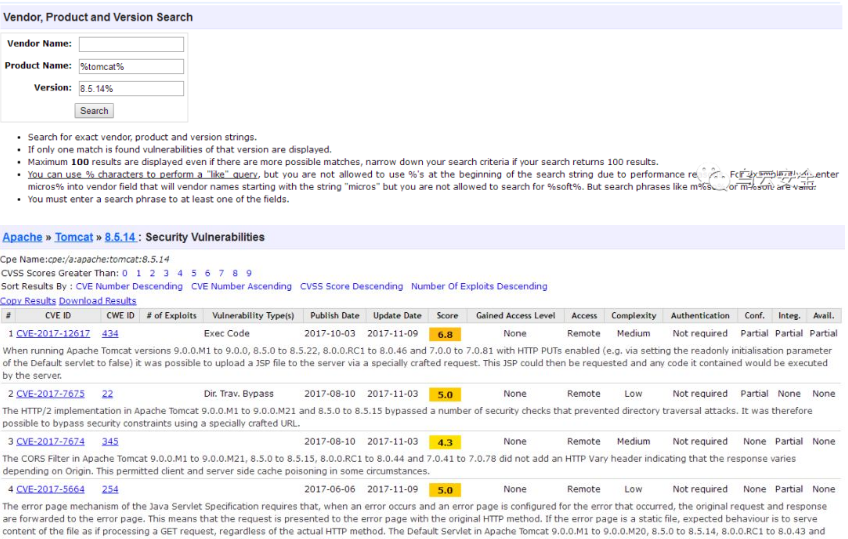Click the Exec Code vulnerability type cell

(x=227, y=334)
